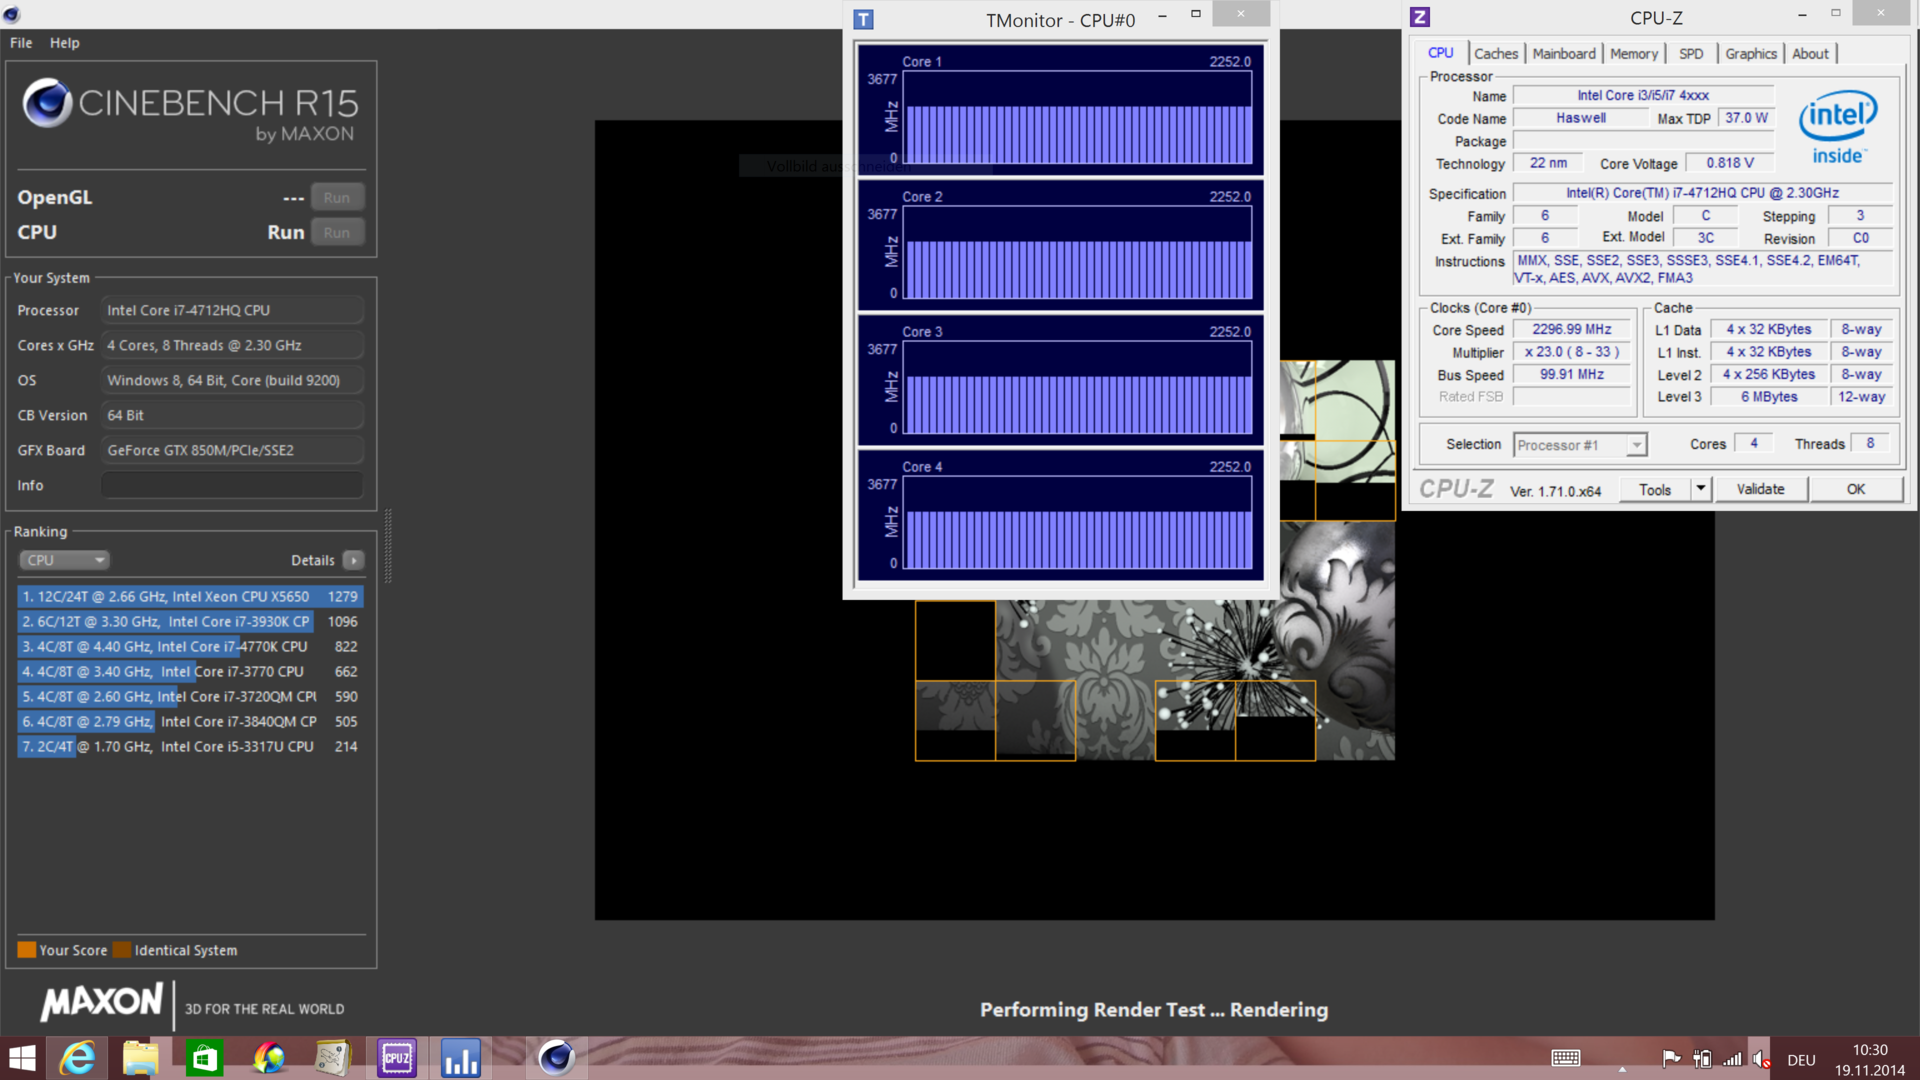Image resolution: width=1920 pixels, height=1080 pixels.
Task: Launch Internet Explorer from taskbar
Action: pyautogui.click(x=77, y=1058)
